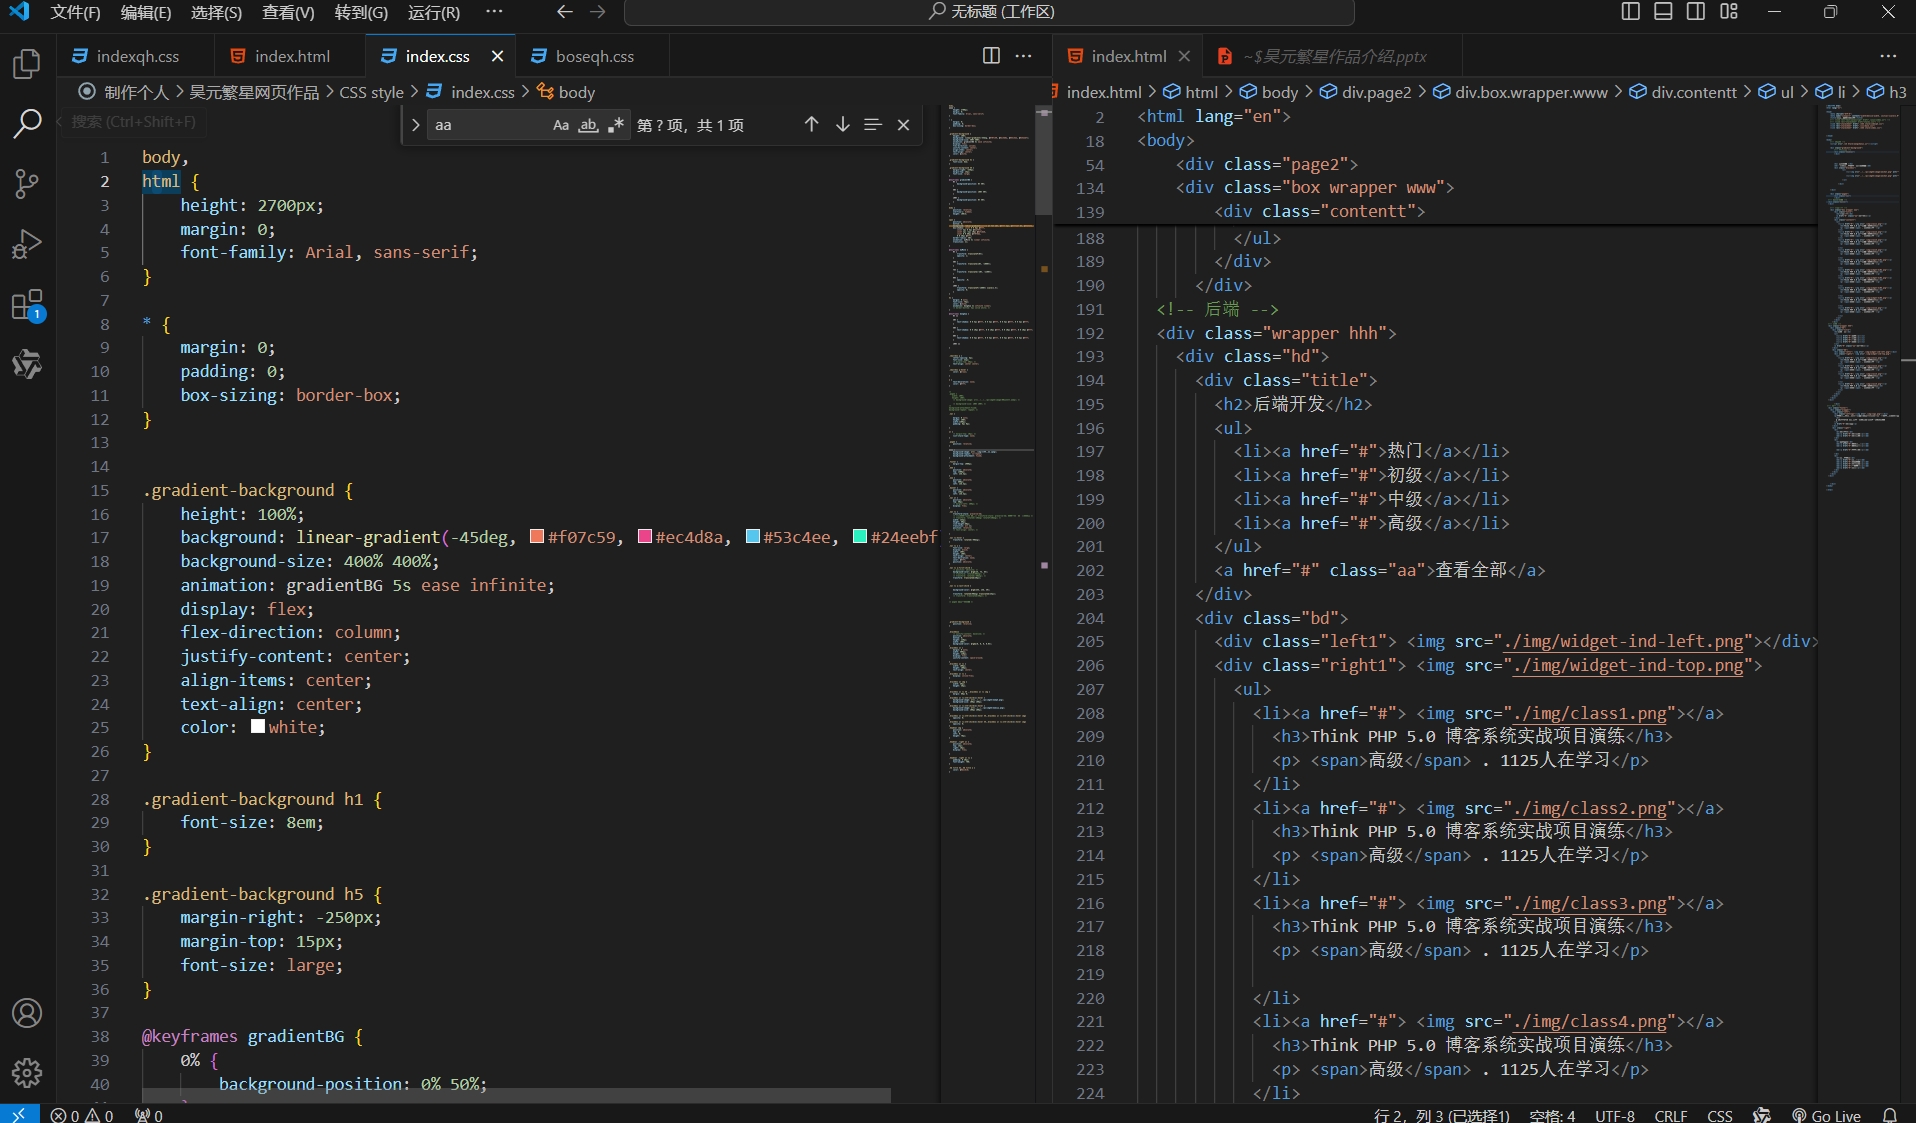
Task: Toggle Match Whole Word in find widget
Action: tap(588, 125)
